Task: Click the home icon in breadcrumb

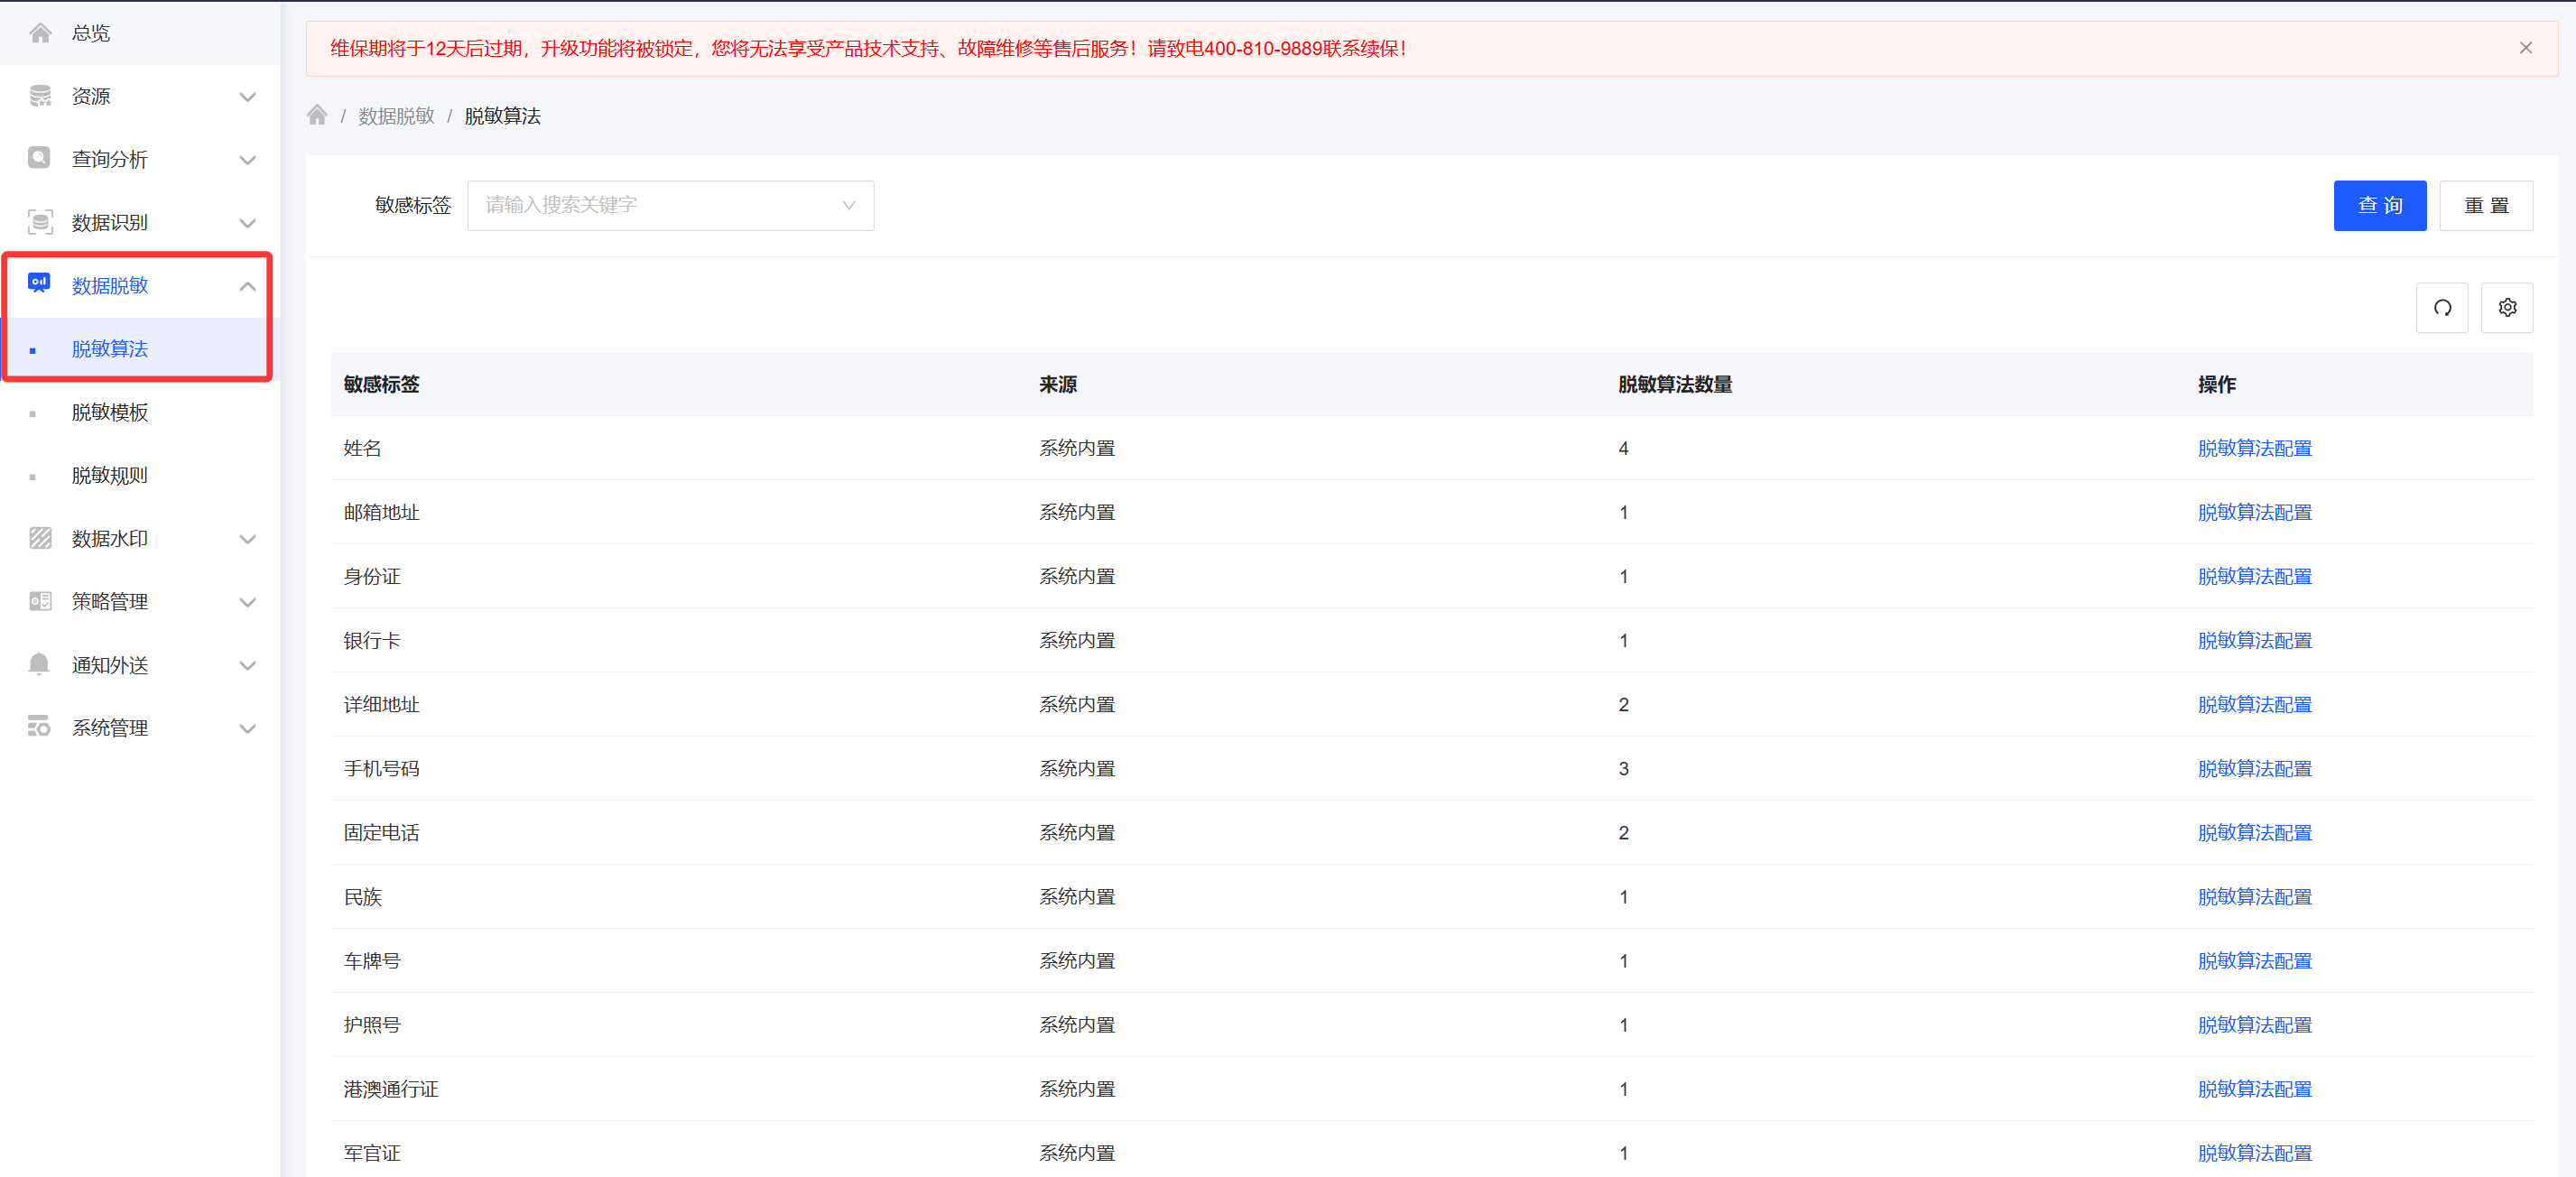Action: pyautogui.click(x=317, y=115)
